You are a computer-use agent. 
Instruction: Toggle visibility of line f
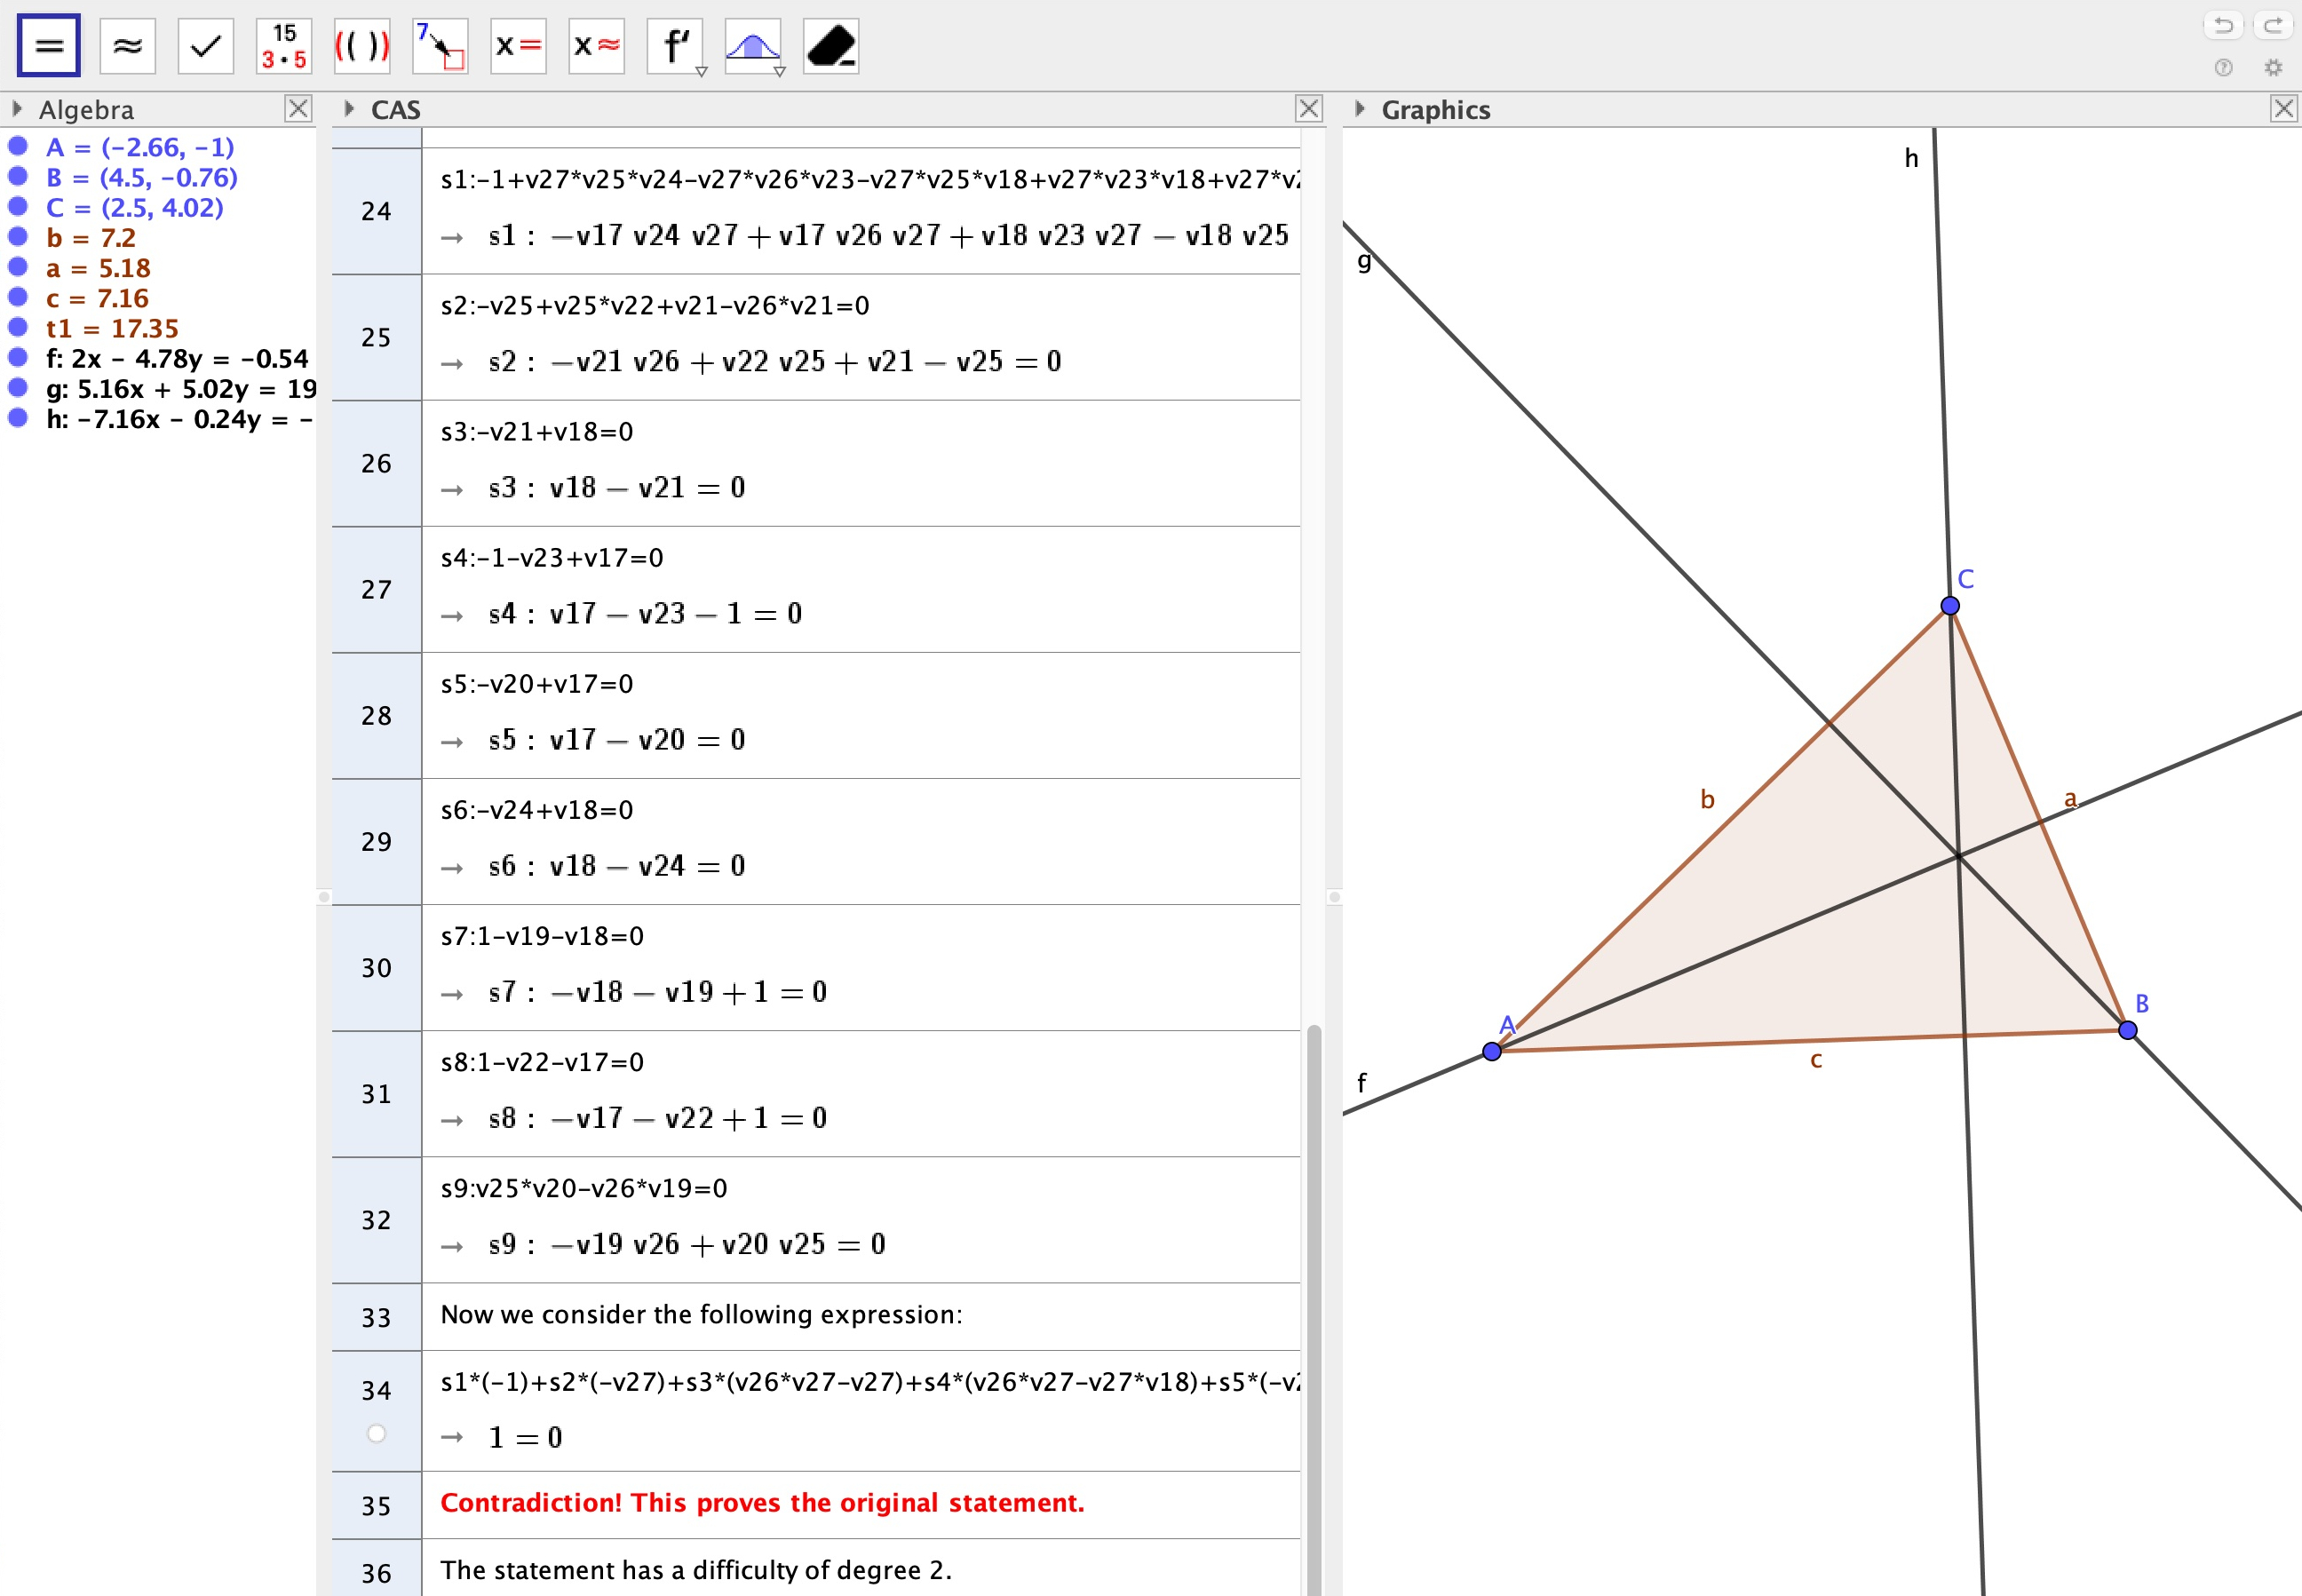[17, 357]
